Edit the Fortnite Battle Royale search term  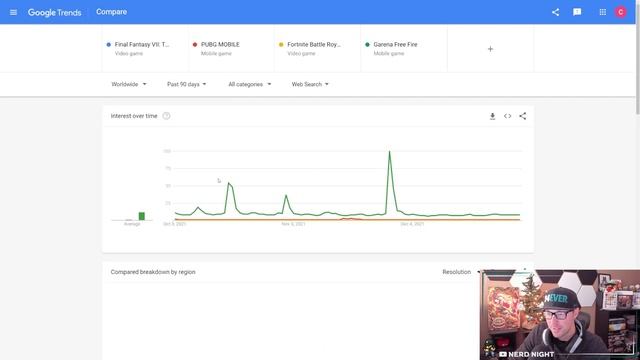318,49
